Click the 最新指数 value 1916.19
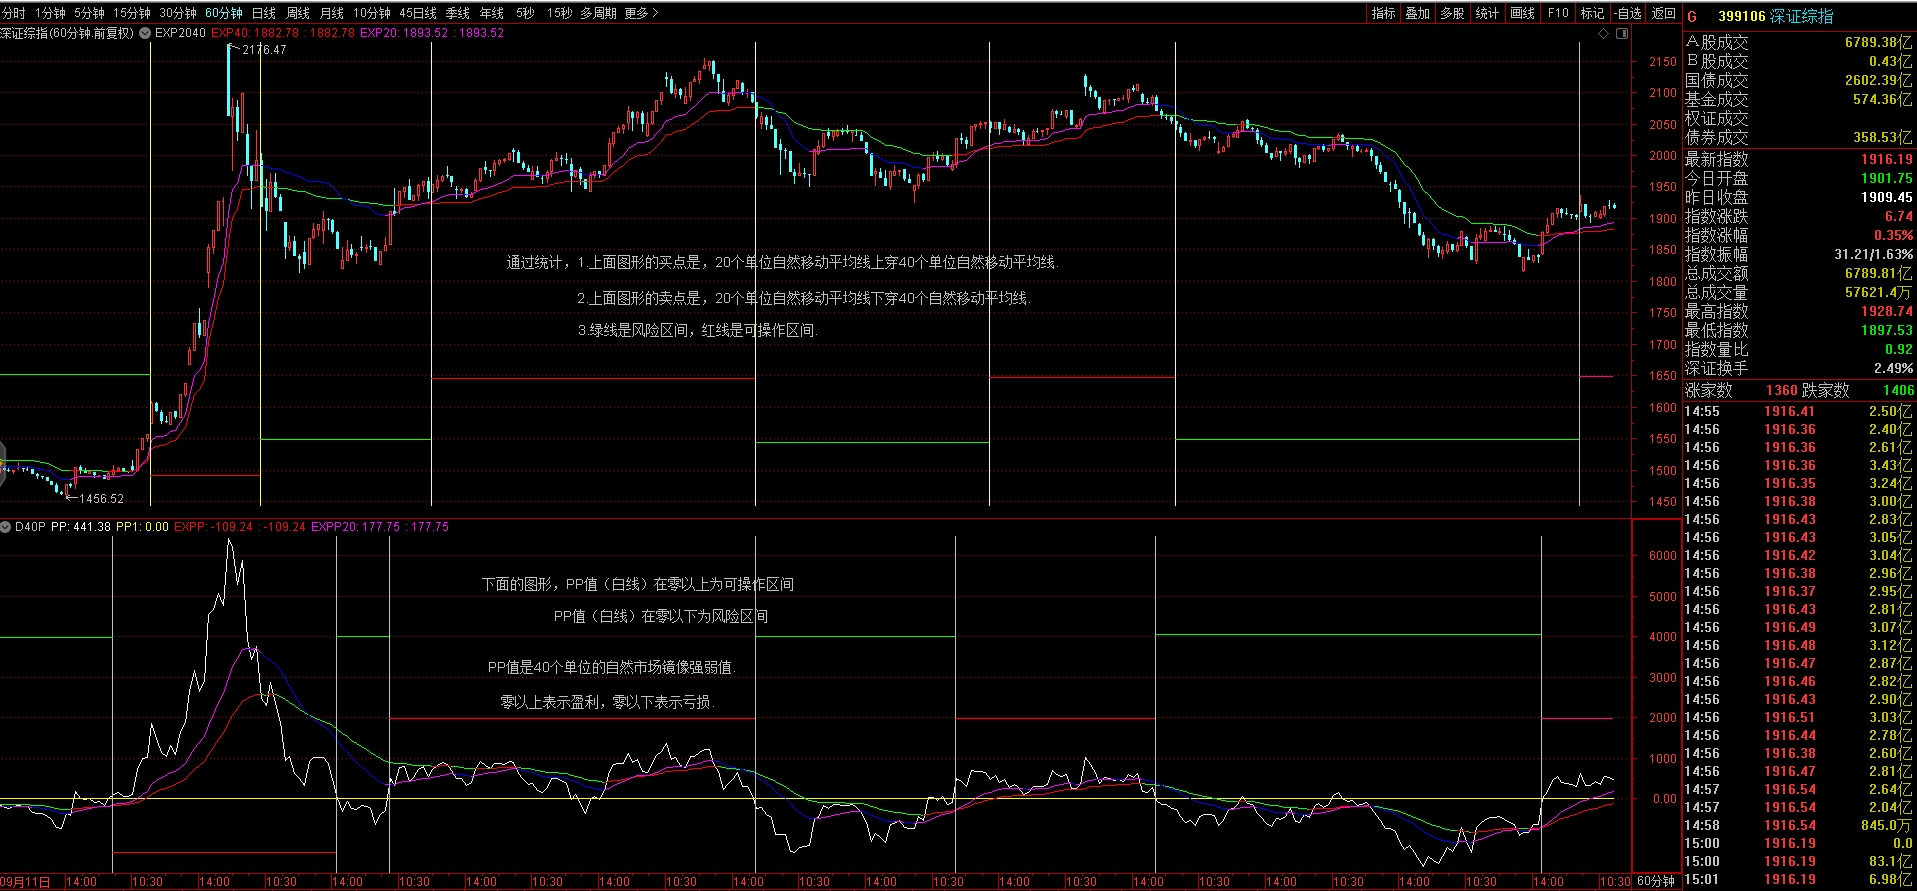Screen dimensions: 1917x891 (1886, 159)
